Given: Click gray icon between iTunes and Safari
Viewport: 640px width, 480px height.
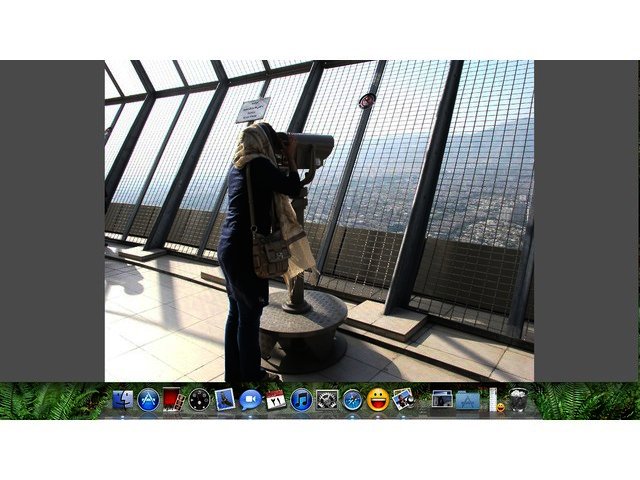Looking at the screenshot, I should [x=327, y=401].
